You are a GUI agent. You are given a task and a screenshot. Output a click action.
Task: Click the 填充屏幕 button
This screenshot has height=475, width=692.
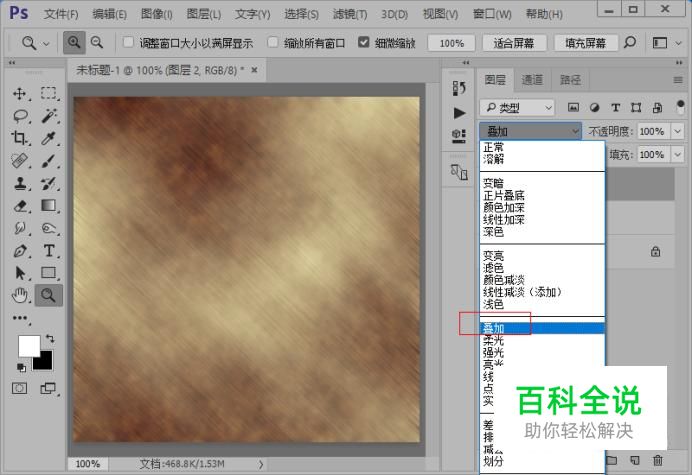pyautogui.click(x=585, y=43)
